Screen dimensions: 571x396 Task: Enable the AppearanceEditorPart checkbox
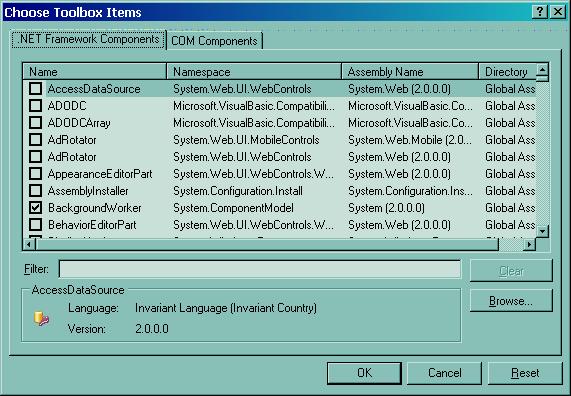pyautogui.click(x=35, y=174)
